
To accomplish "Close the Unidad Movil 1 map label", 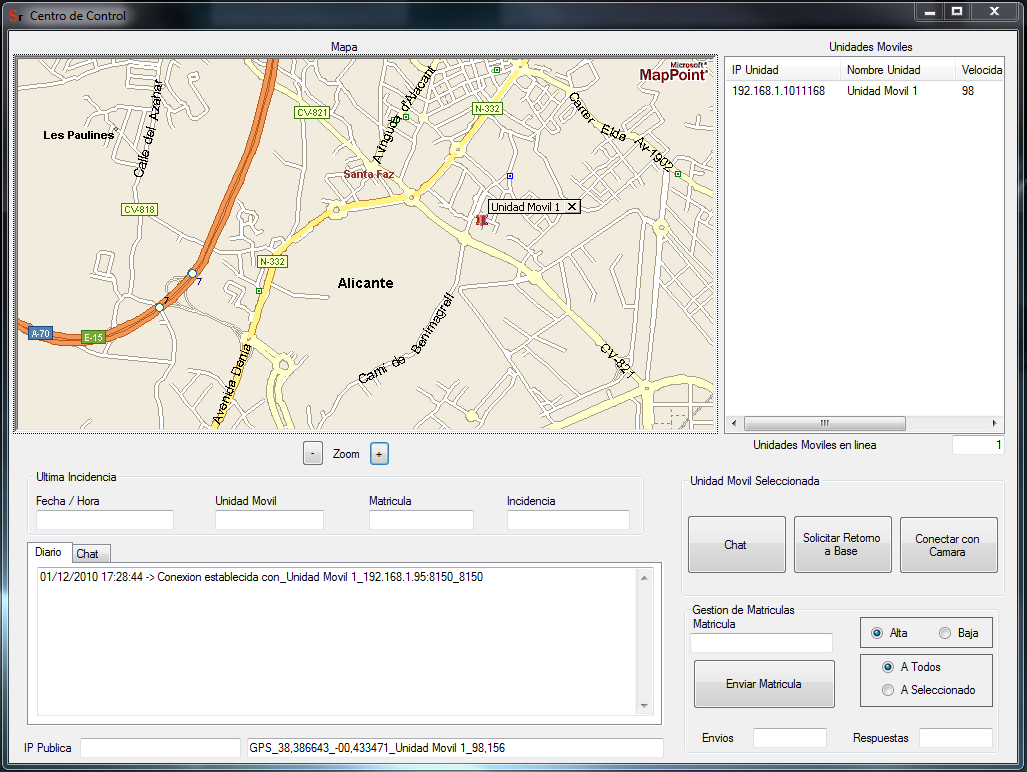I will pos(572,207).
